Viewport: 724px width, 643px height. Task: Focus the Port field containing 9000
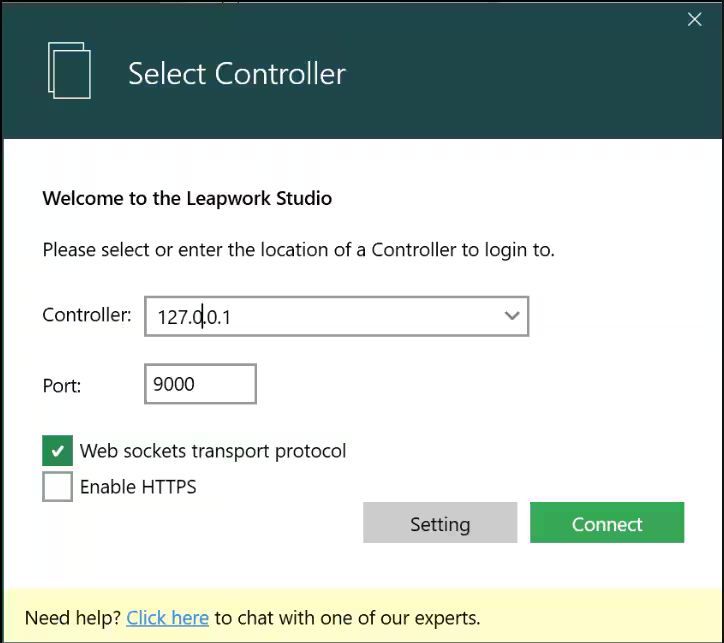200,384
